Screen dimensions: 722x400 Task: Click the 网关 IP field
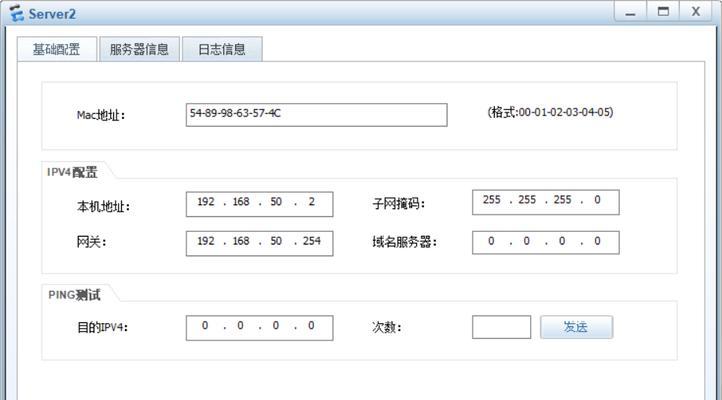tap(259, 243)
